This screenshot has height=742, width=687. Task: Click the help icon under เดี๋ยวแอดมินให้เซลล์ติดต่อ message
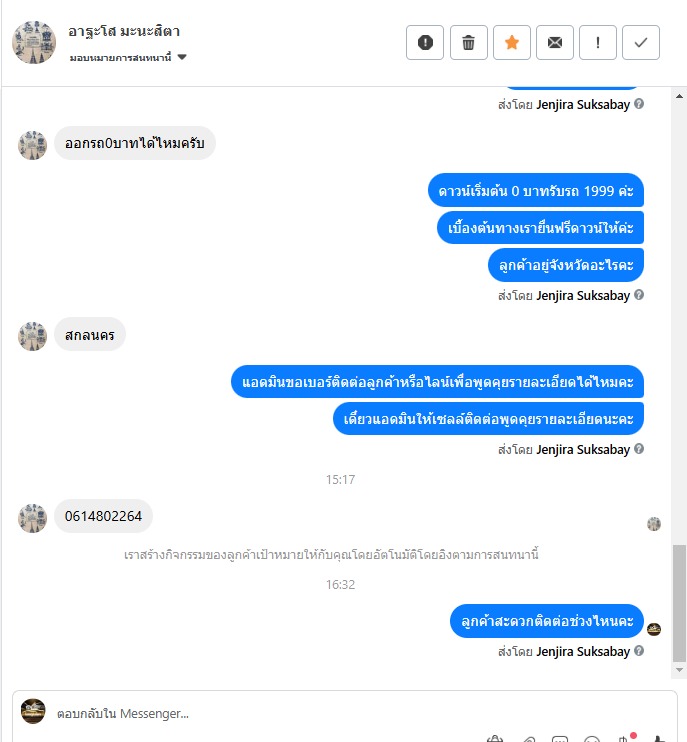pyautogui.click(x=639, y=449)
